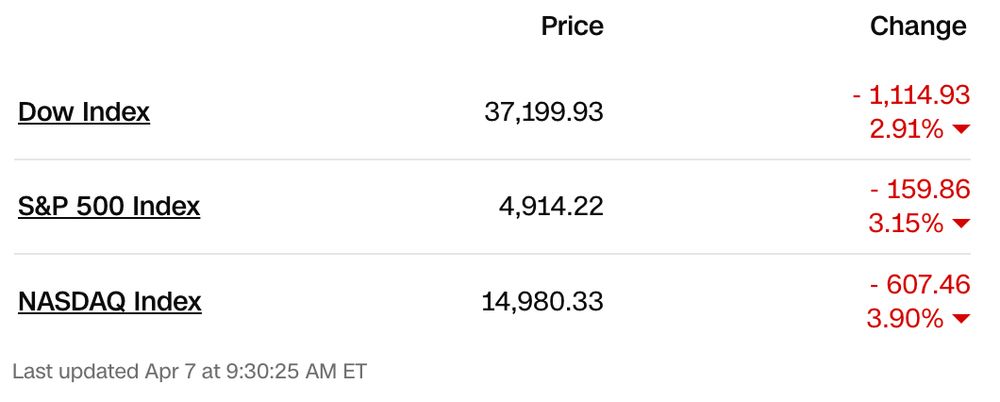
Task: Click the S&P point change -159.86
Action: [920, 190]
